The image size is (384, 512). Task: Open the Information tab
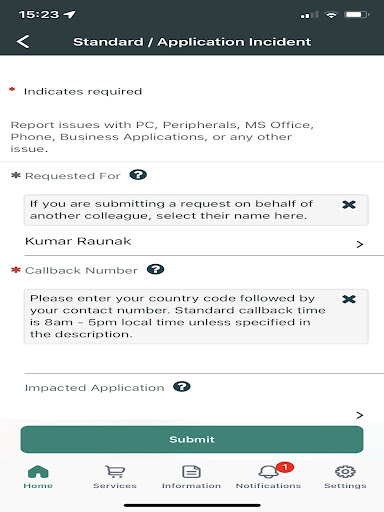click(x=191, y=477)
